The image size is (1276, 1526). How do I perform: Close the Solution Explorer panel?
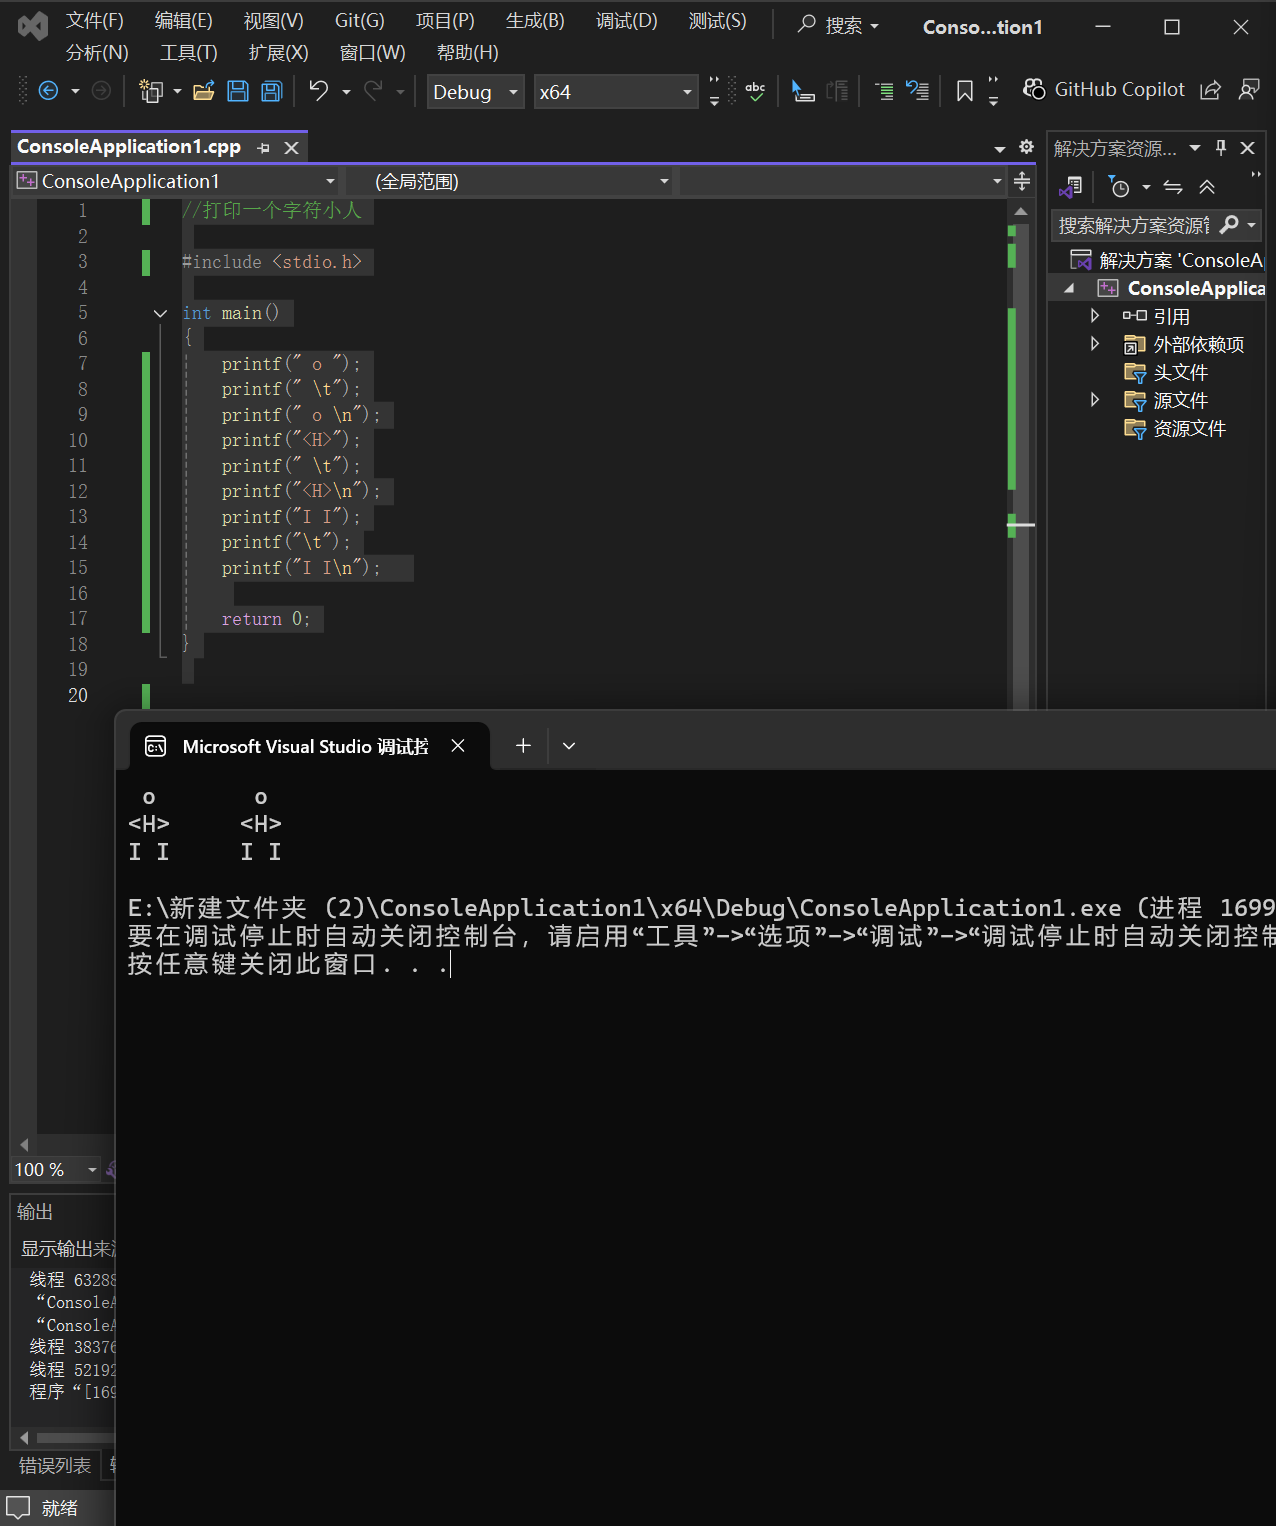click(1247, 148)
